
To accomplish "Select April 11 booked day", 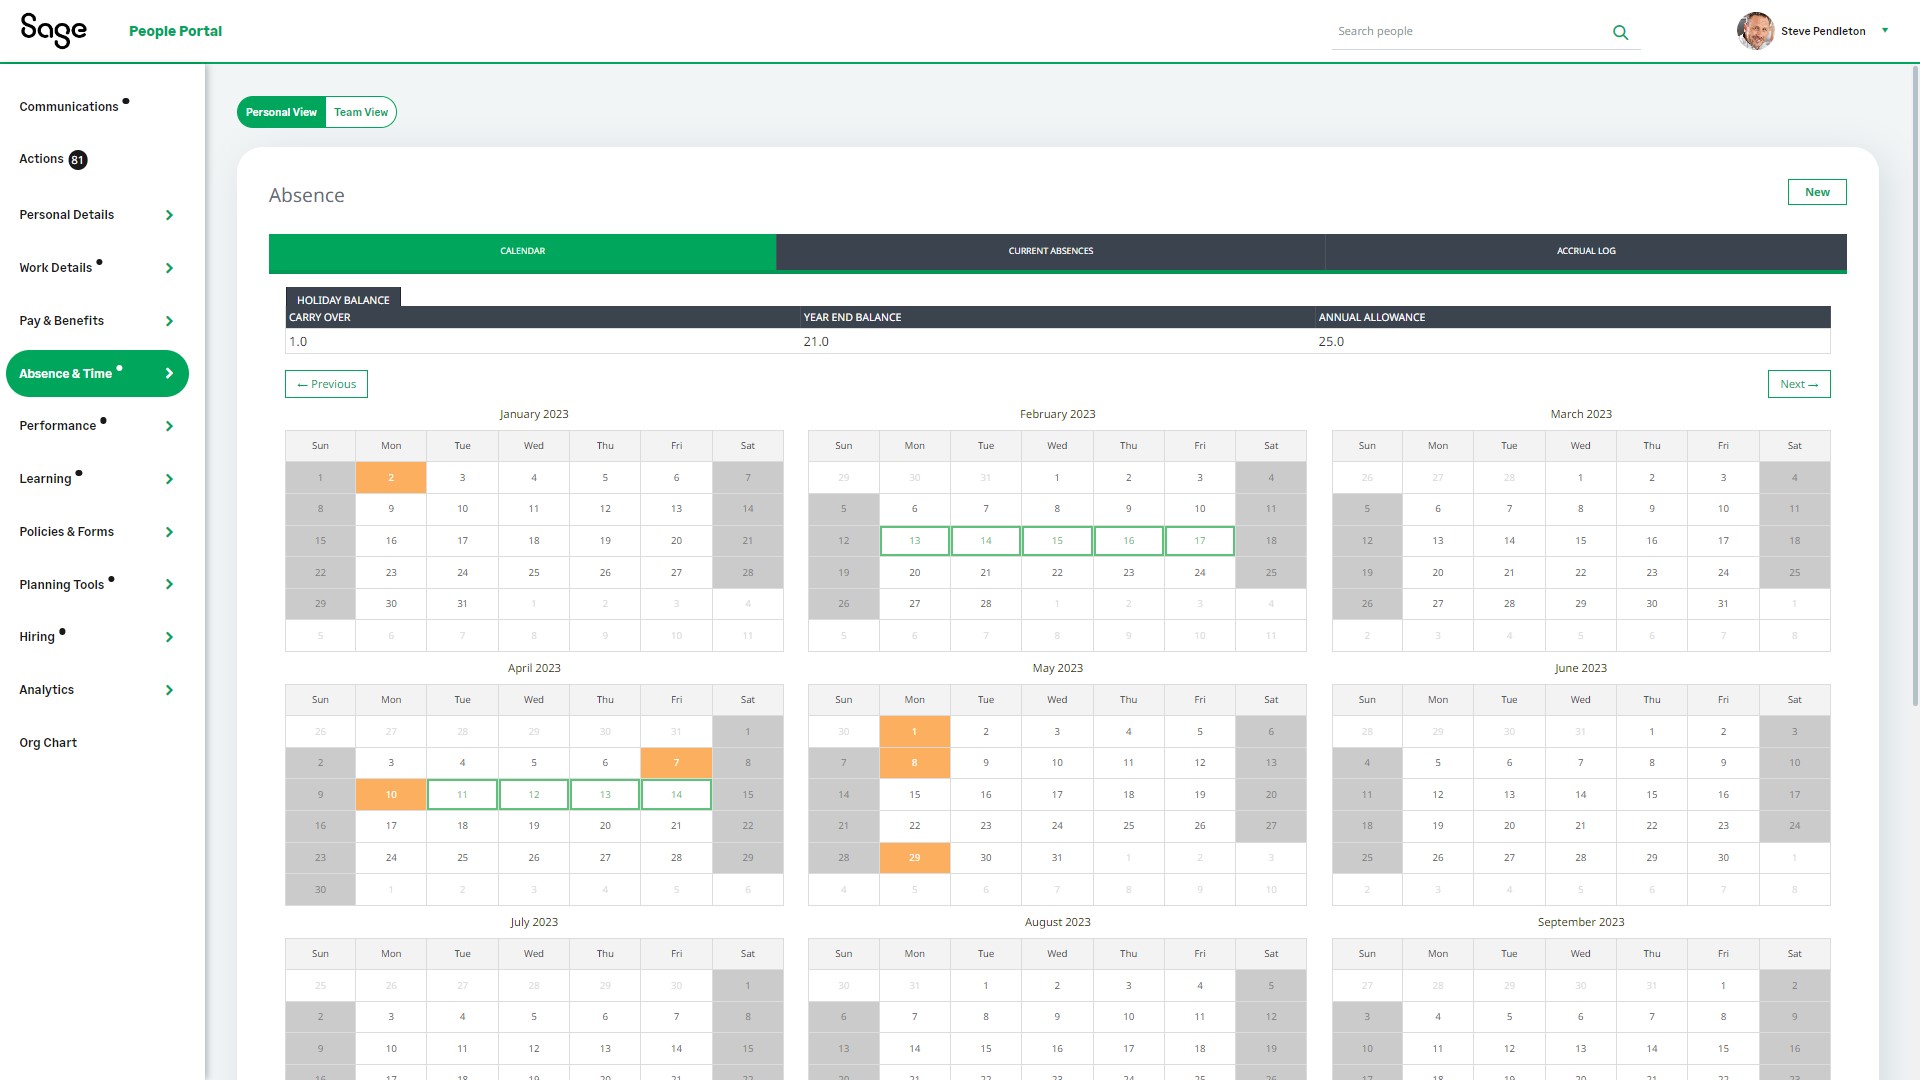I will click(462, 795).
